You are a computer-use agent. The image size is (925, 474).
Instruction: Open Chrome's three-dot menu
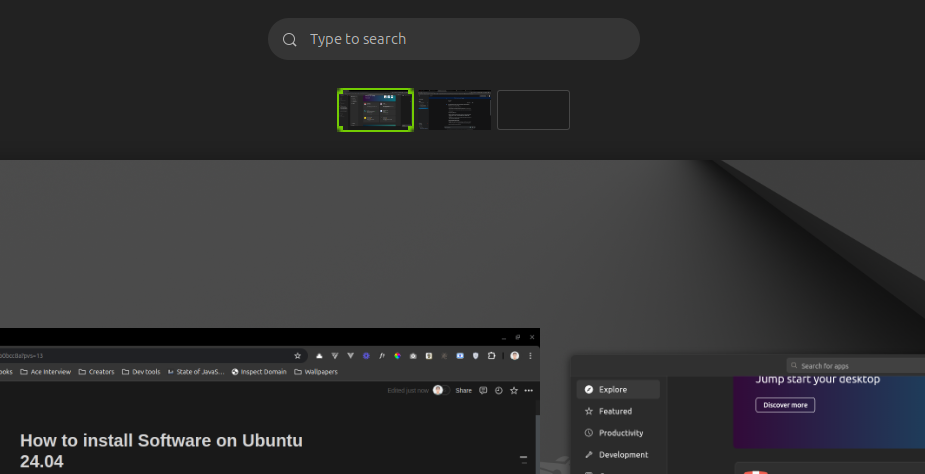530,356
